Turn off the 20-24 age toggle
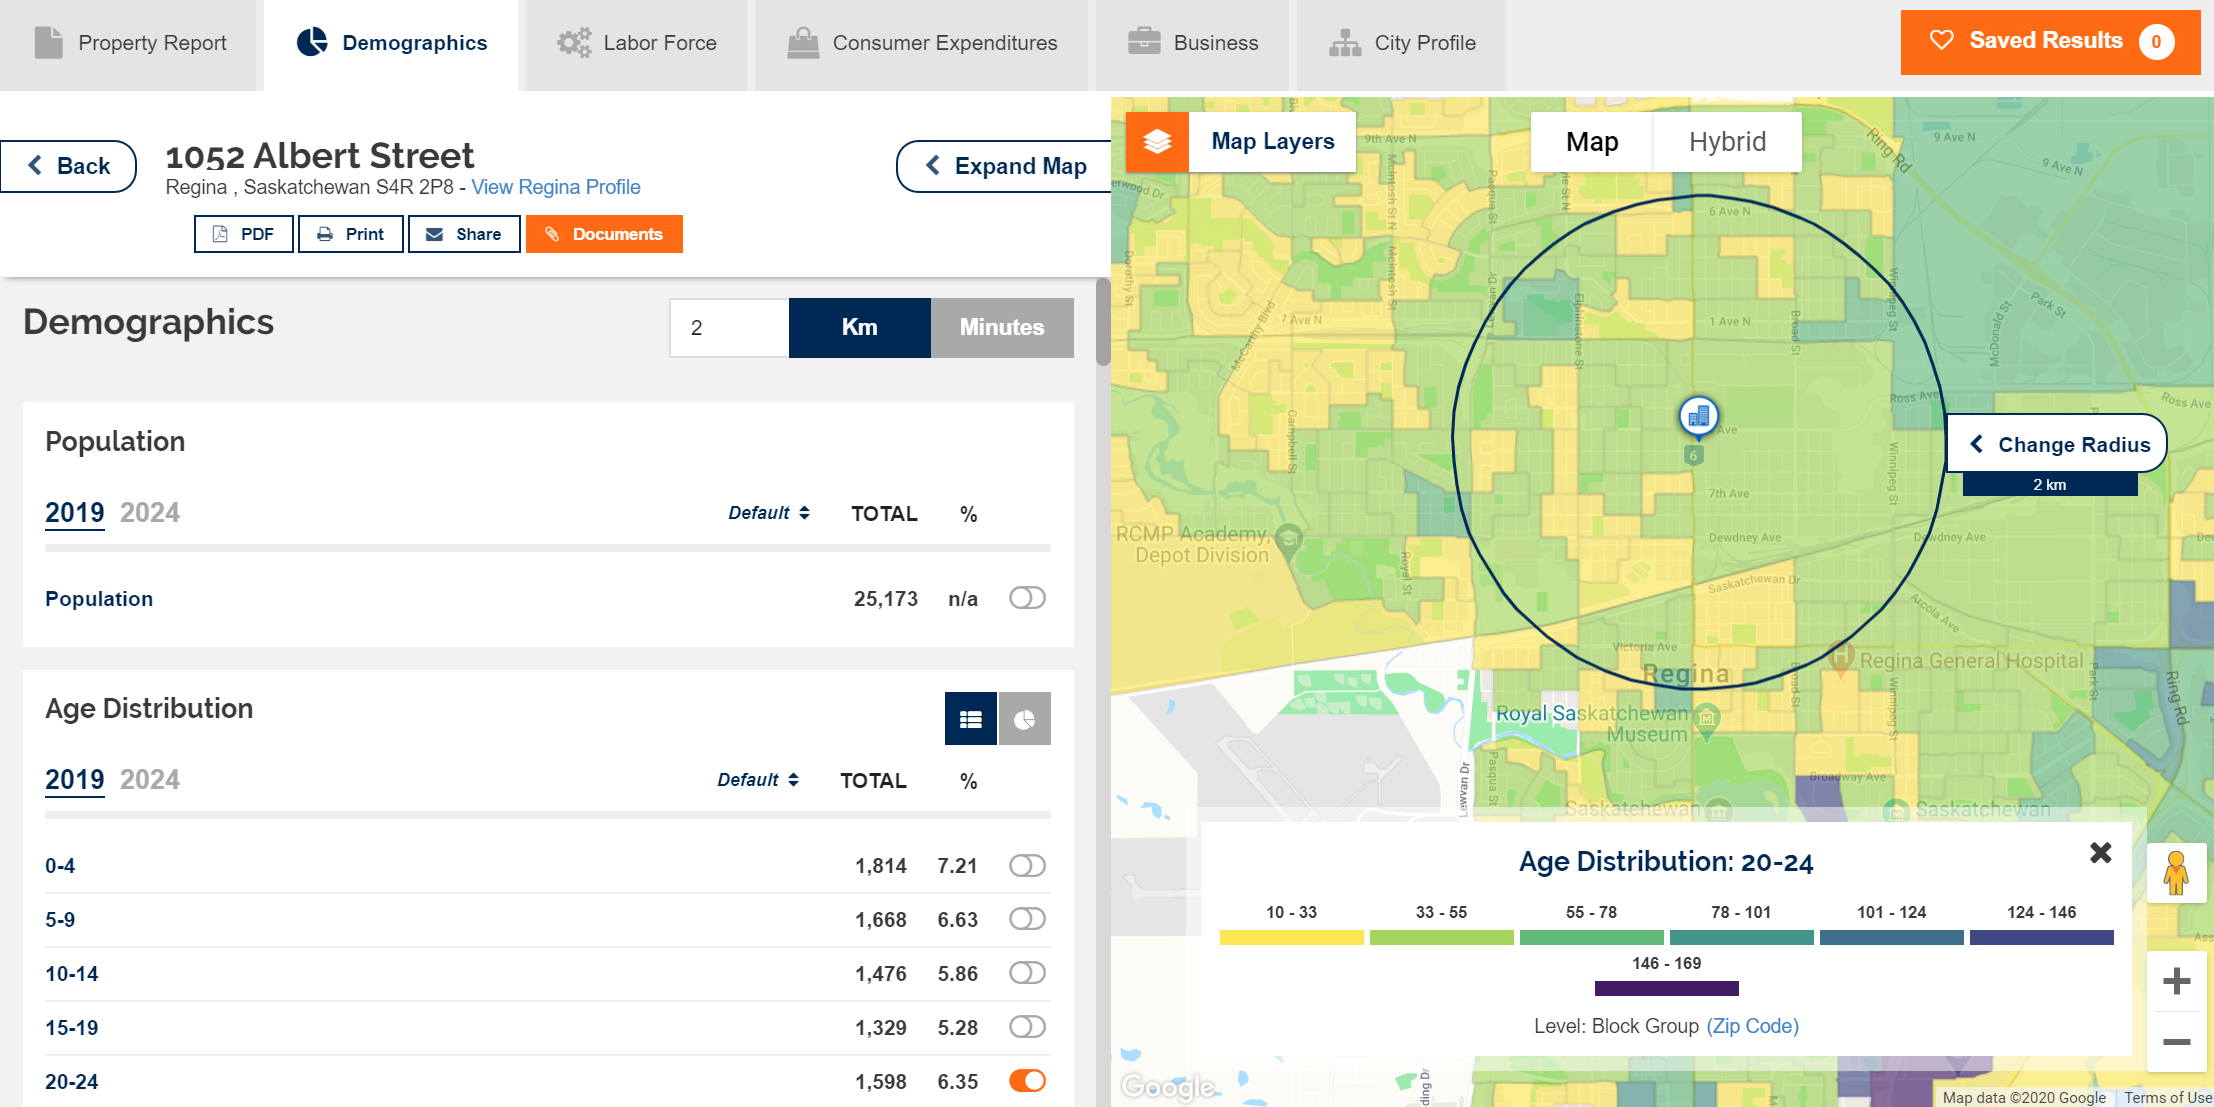 point(1027,1081)
